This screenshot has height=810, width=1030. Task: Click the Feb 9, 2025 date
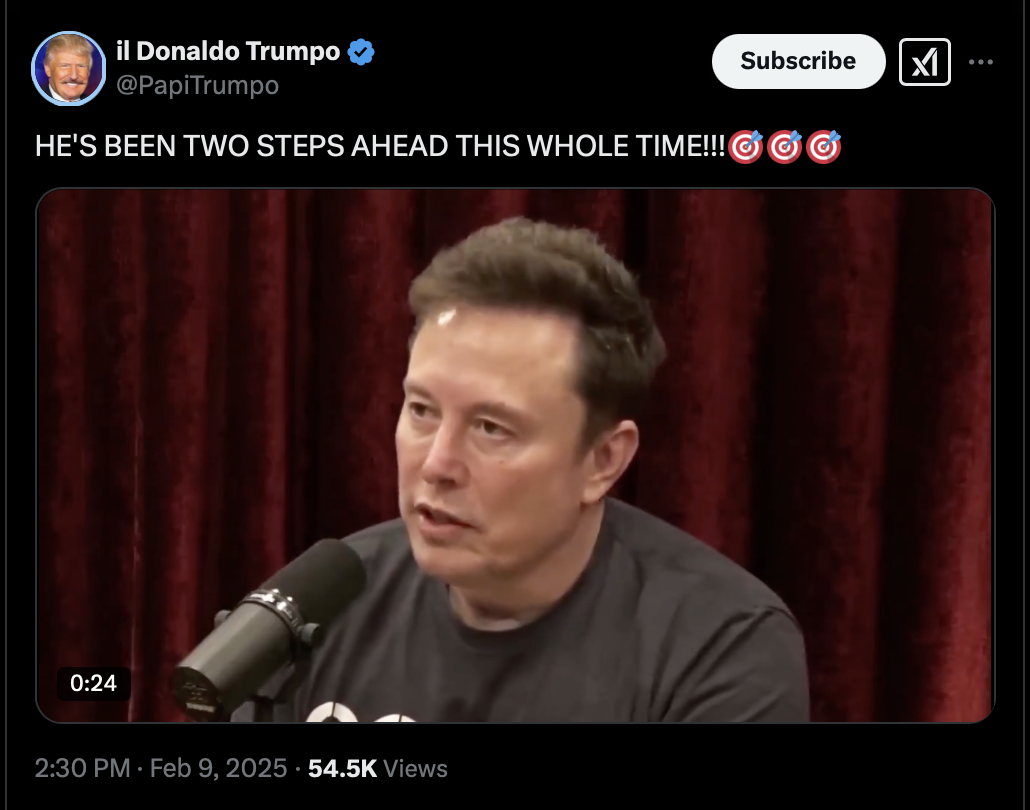click(218, 768)
